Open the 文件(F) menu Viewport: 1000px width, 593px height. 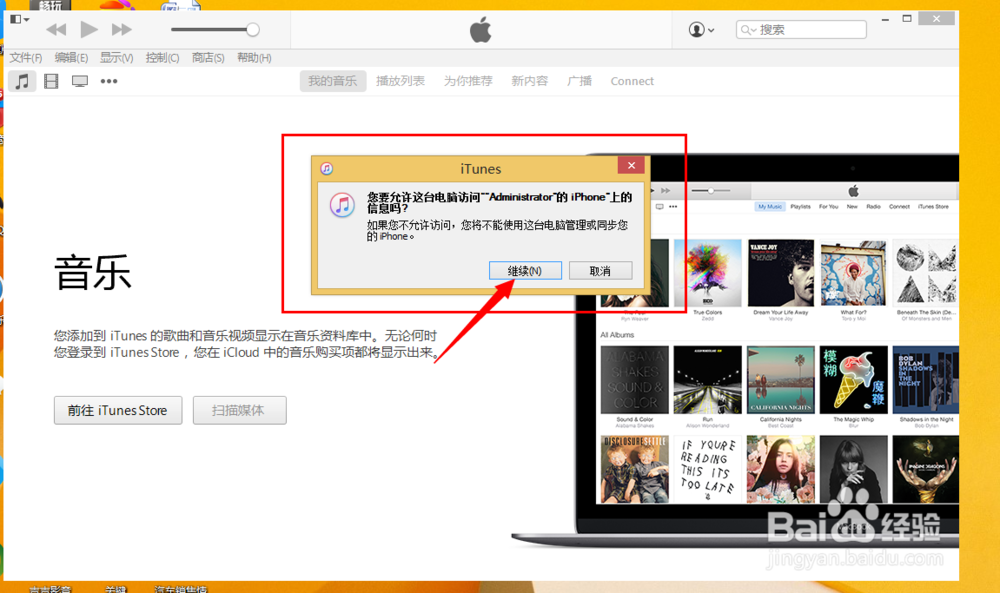click(x=26, y=58)
